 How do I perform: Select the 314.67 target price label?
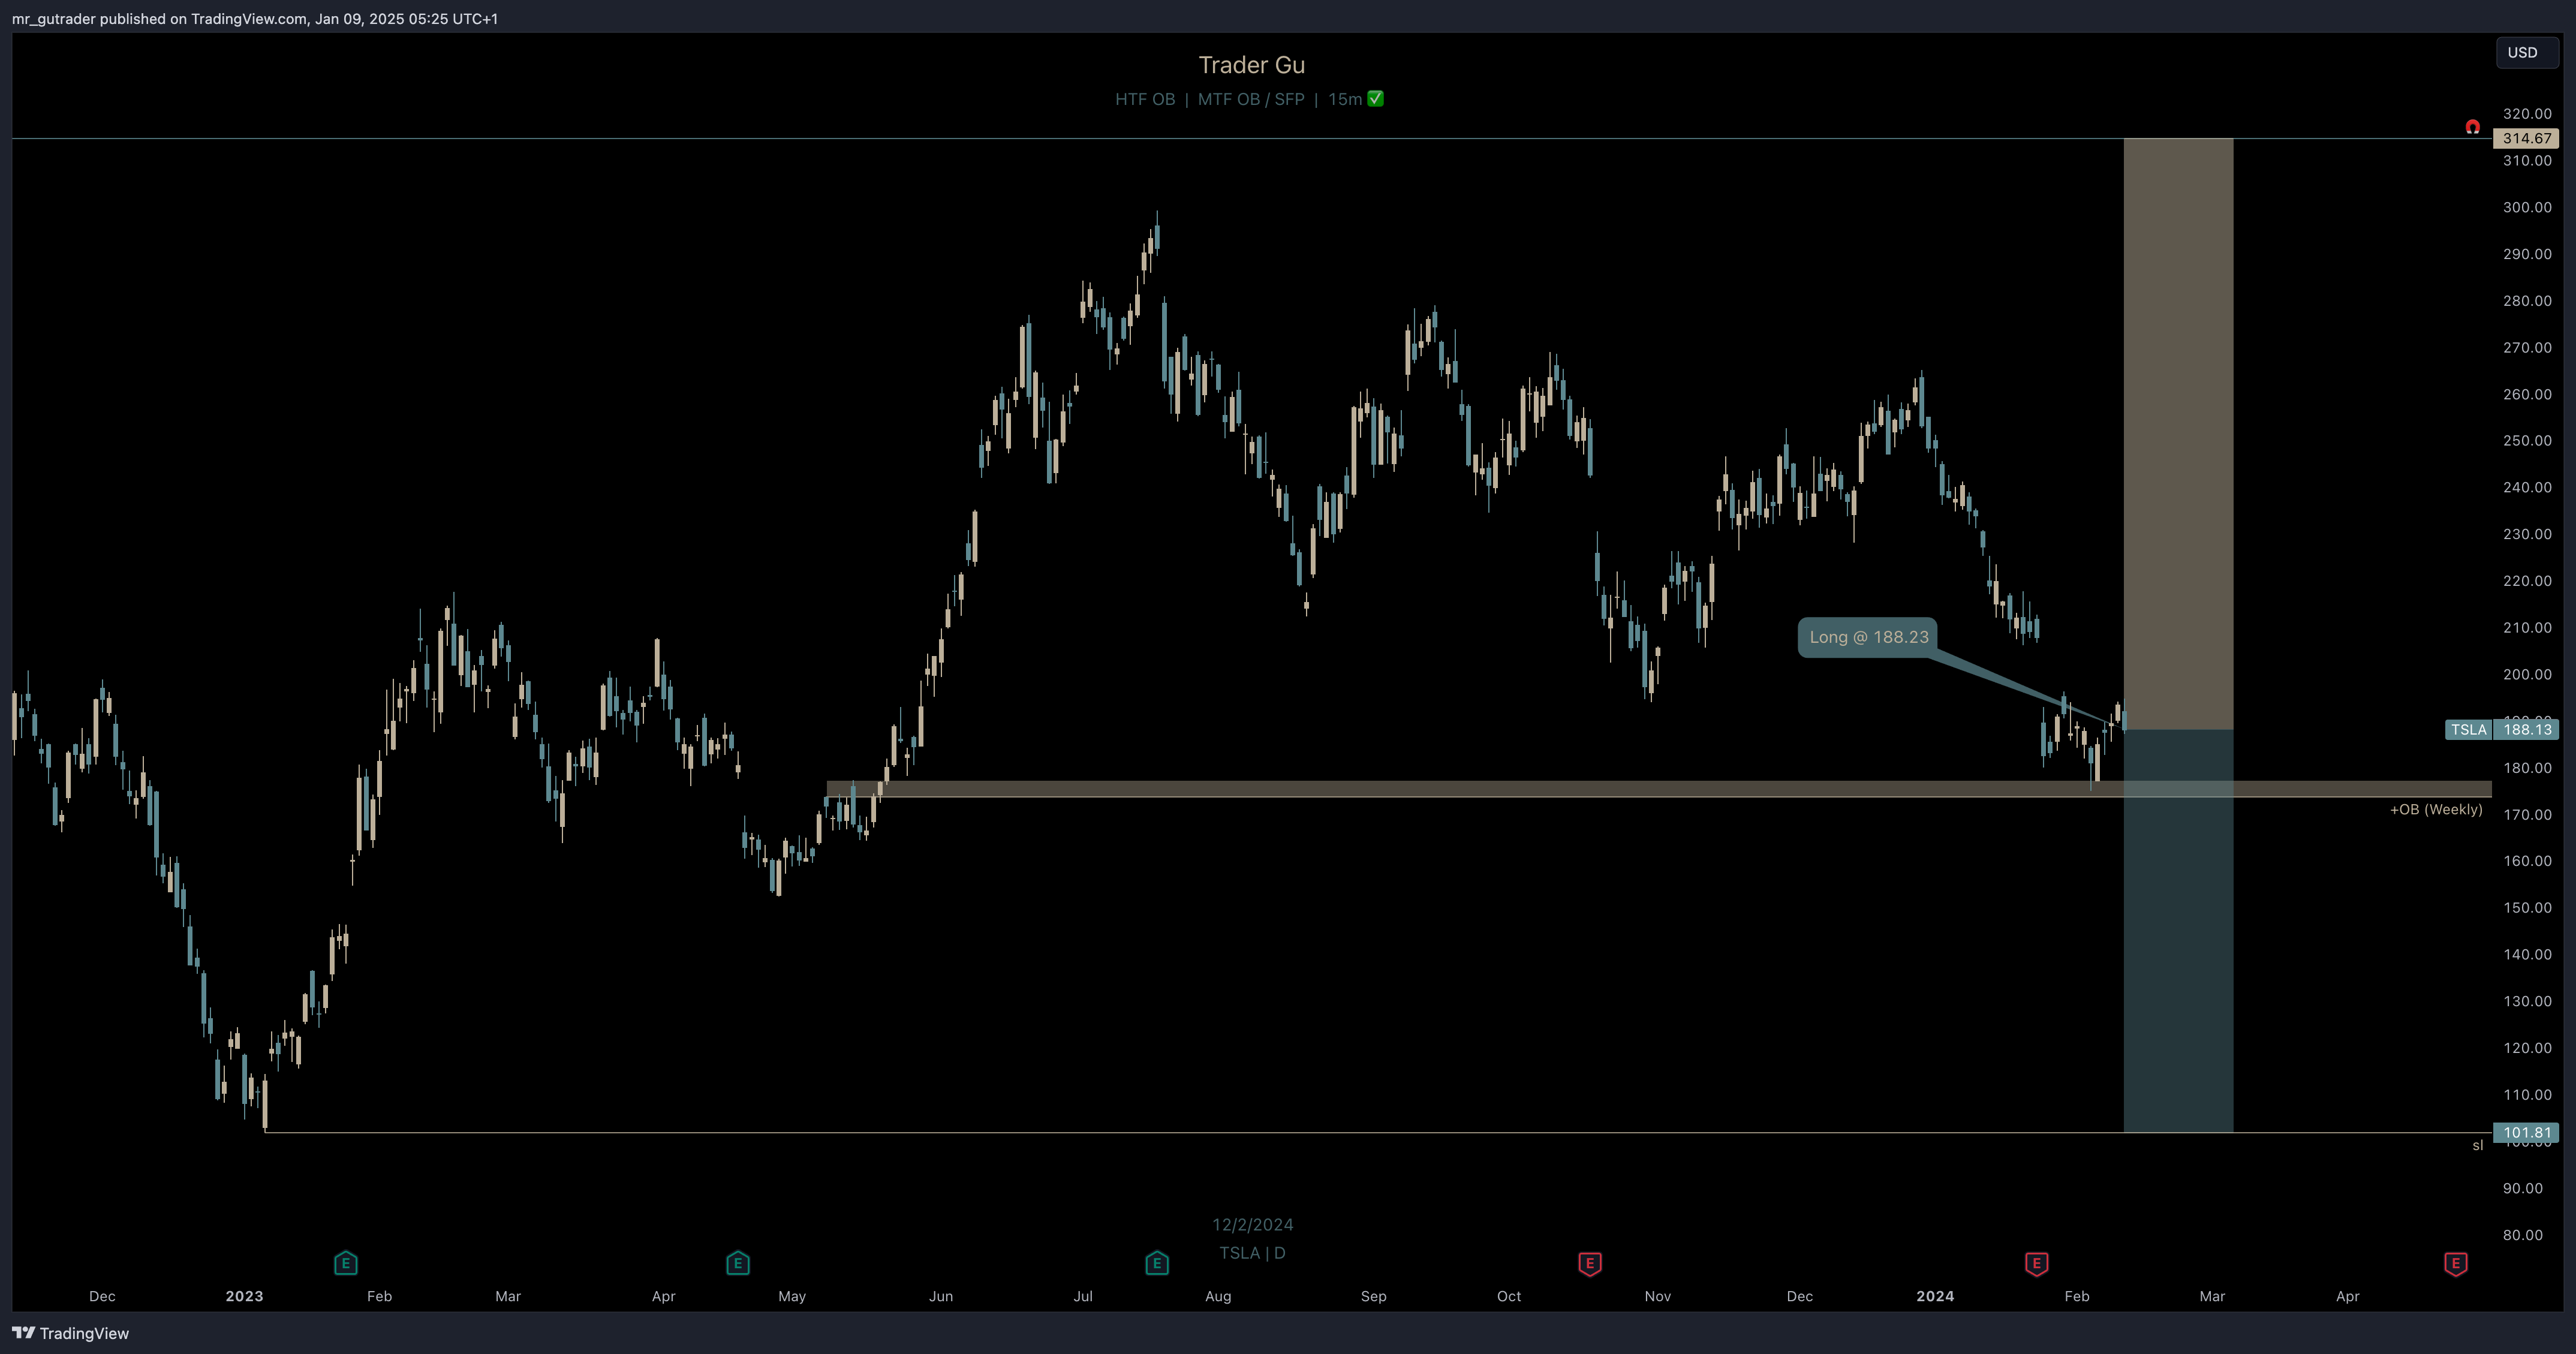pyautogui.click(x=2526, y=138)
